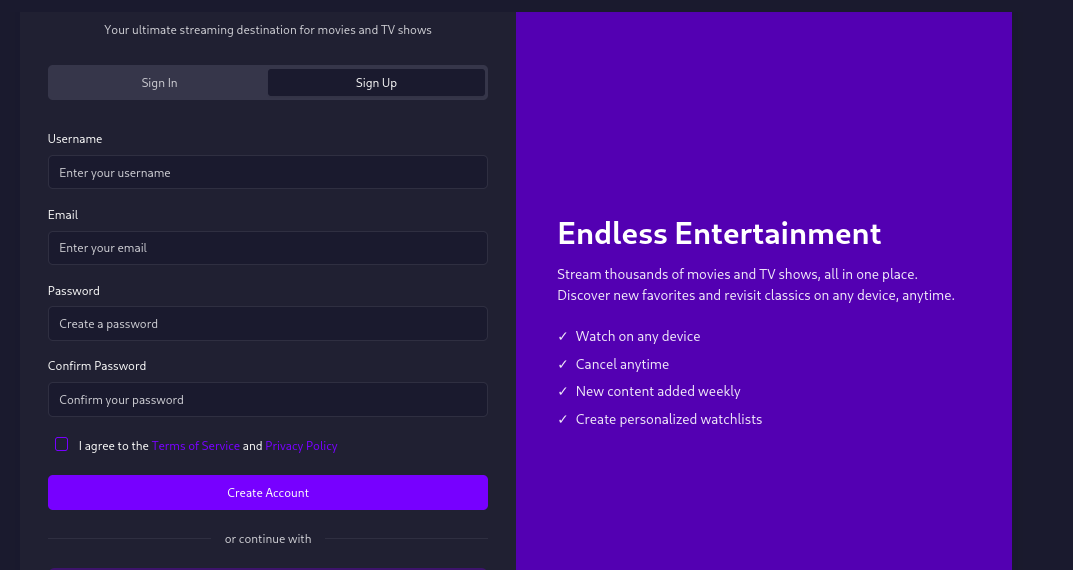Select the Sign Up tab
The height and width of the screenshot is (570, 1073).
(376, 83)
